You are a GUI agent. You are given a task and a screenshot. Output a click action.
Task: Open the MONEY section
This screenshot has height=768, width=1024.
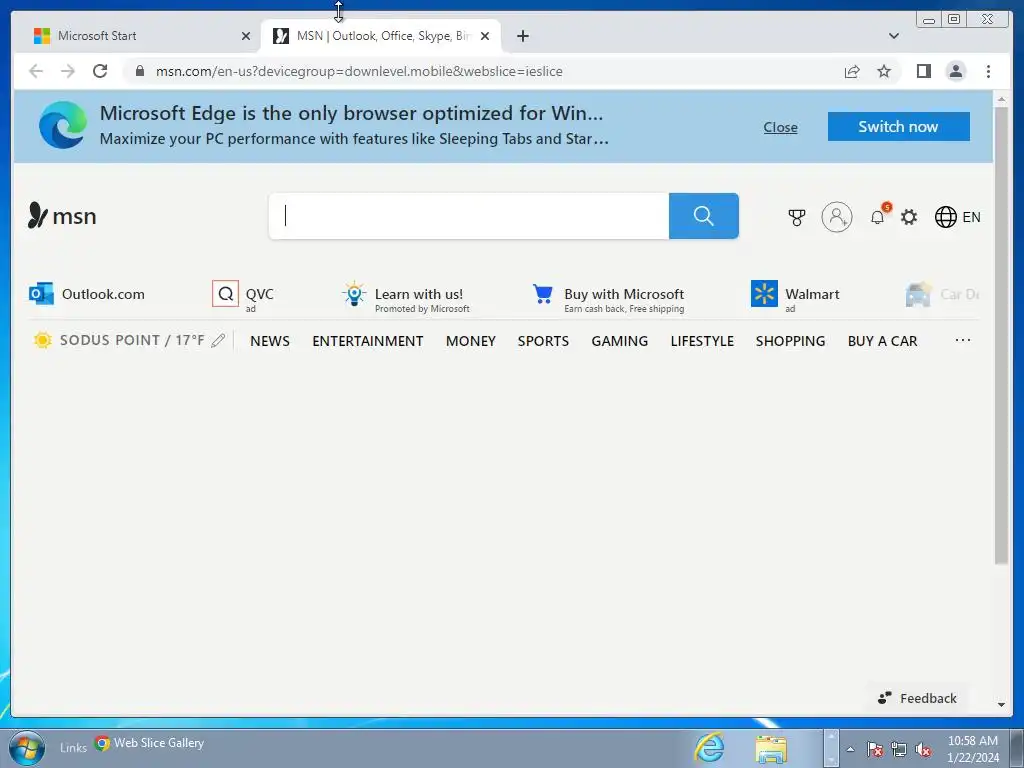(471, 341)
